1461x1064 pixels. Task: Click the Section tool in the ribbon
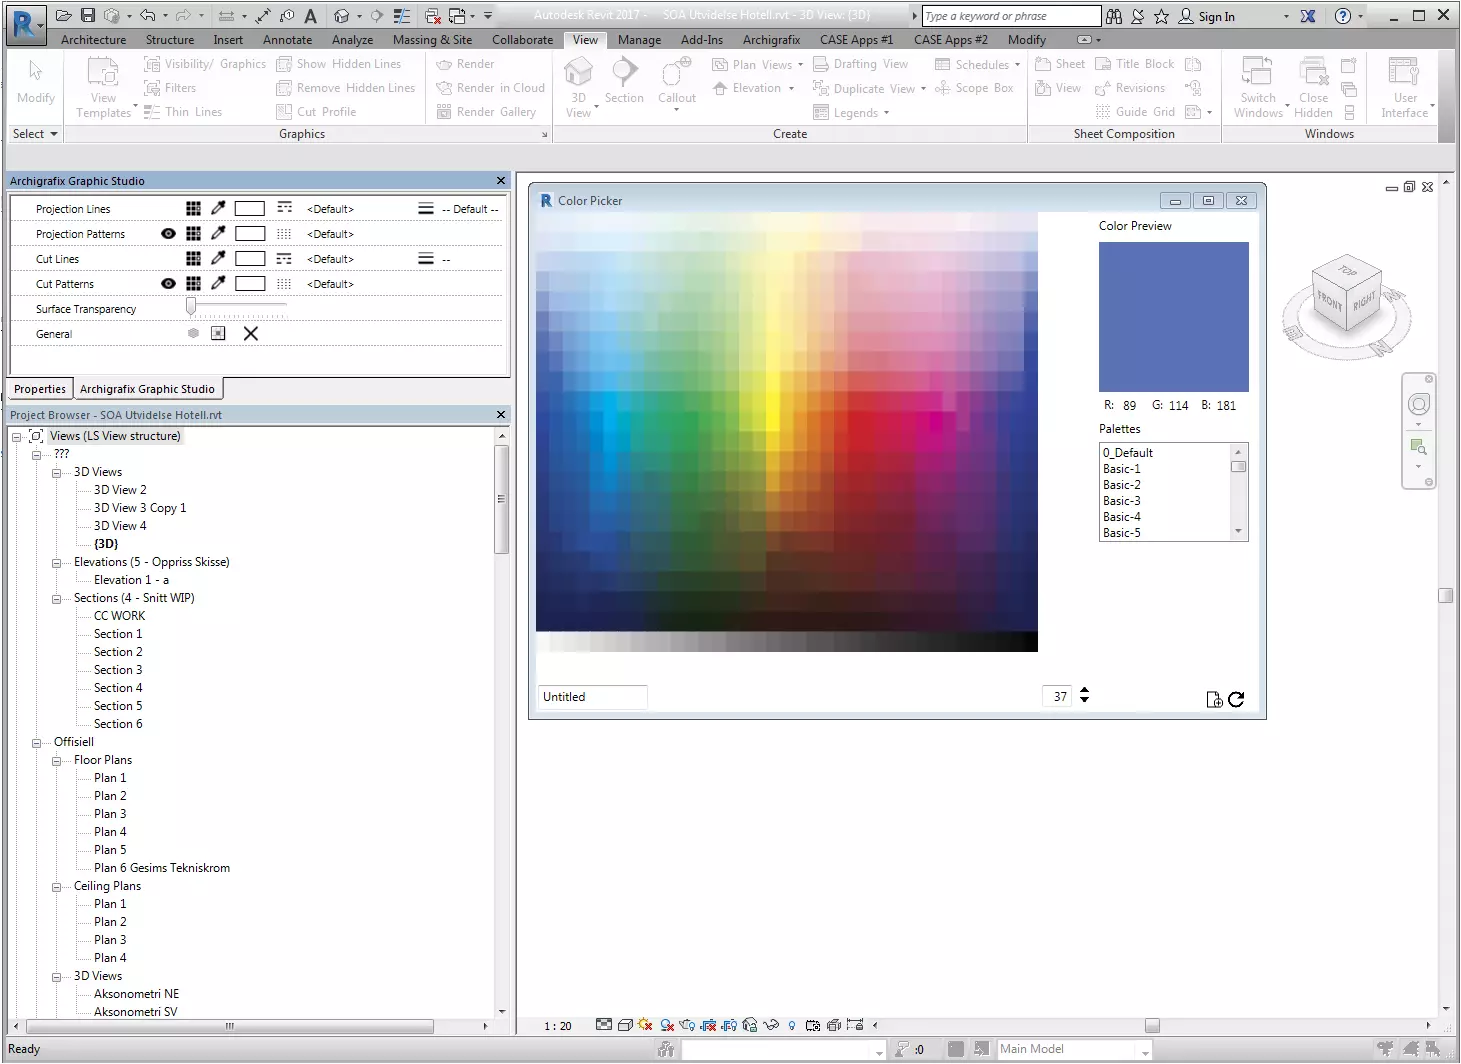(624, 80)
